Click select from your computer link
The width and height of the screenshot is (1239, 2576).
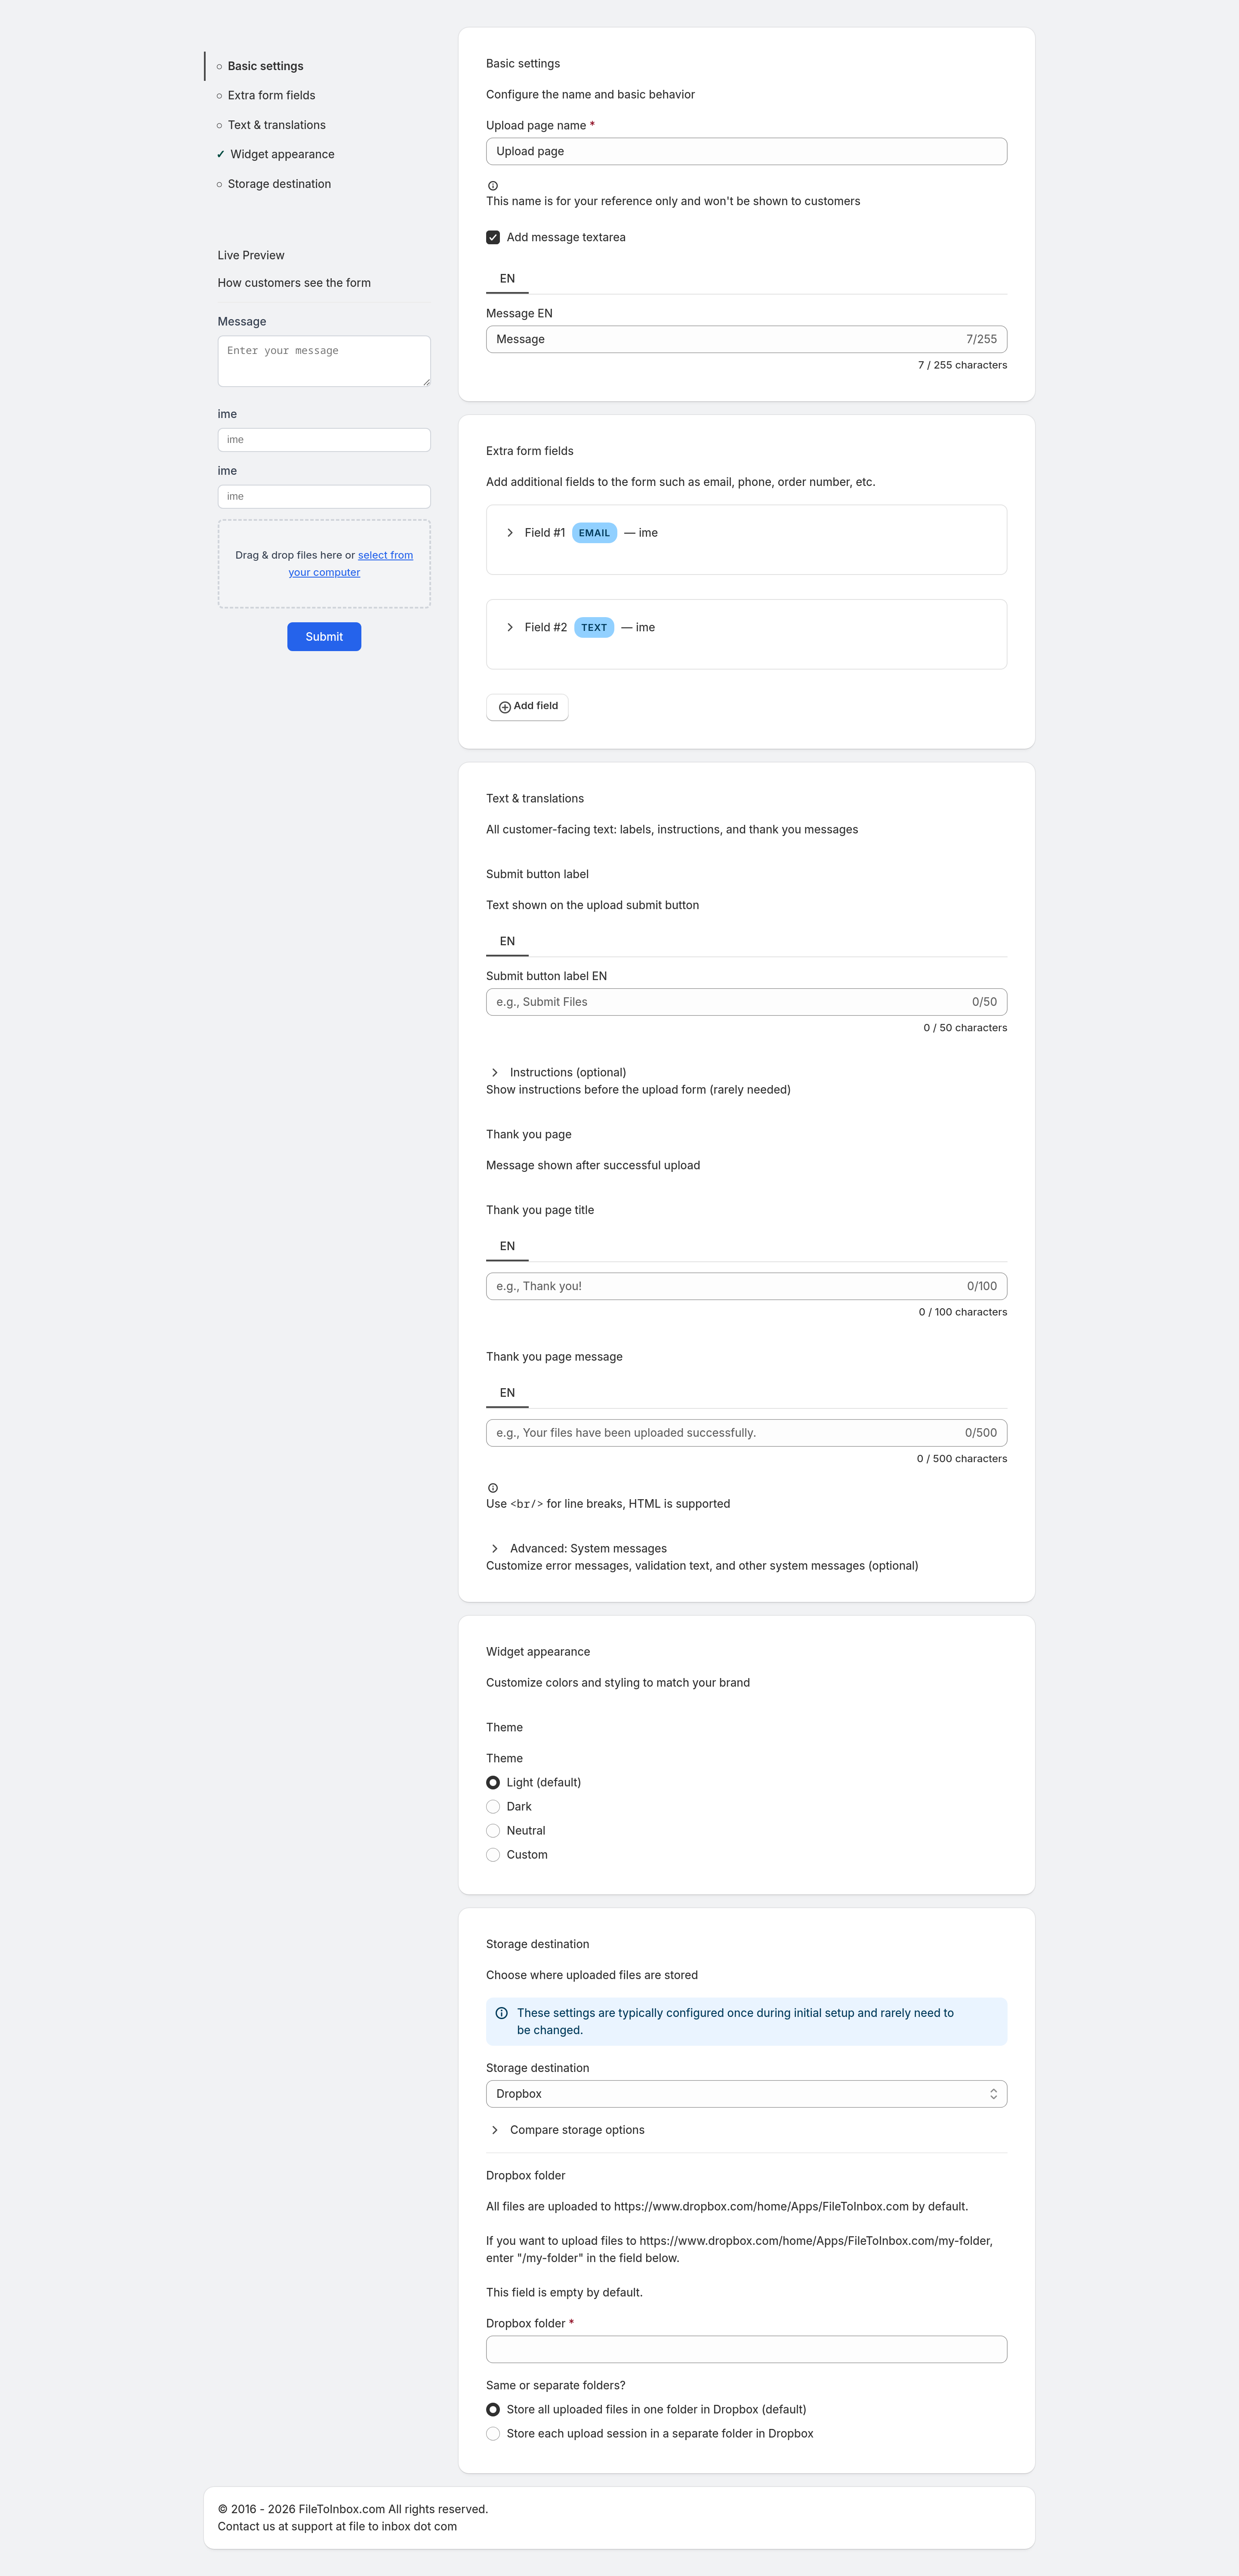pyautogui.click(x=351, y=564)
